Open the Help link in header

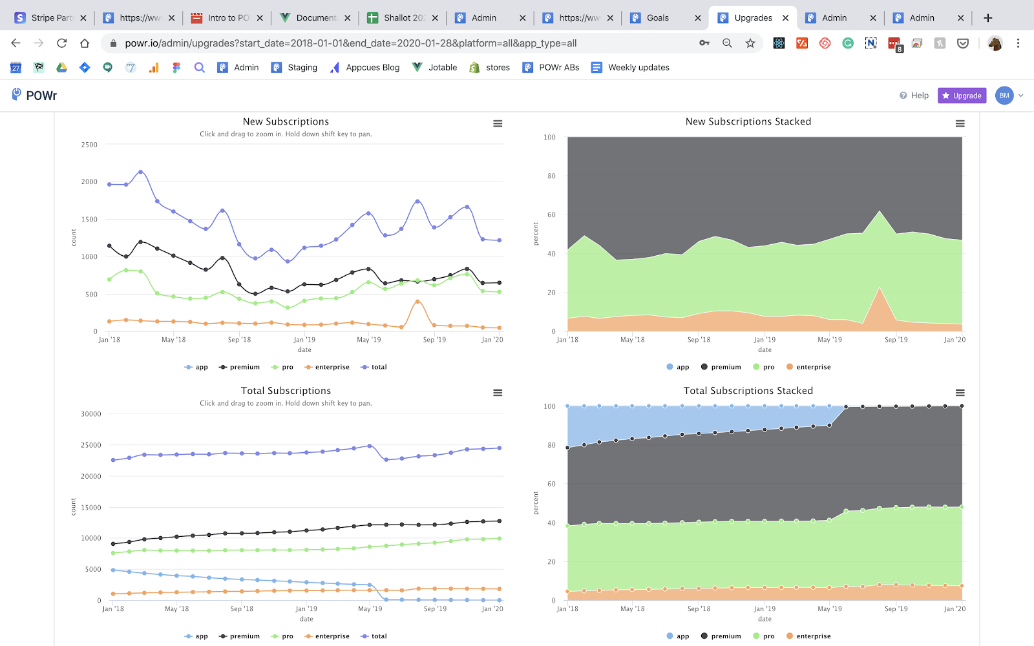914,95
